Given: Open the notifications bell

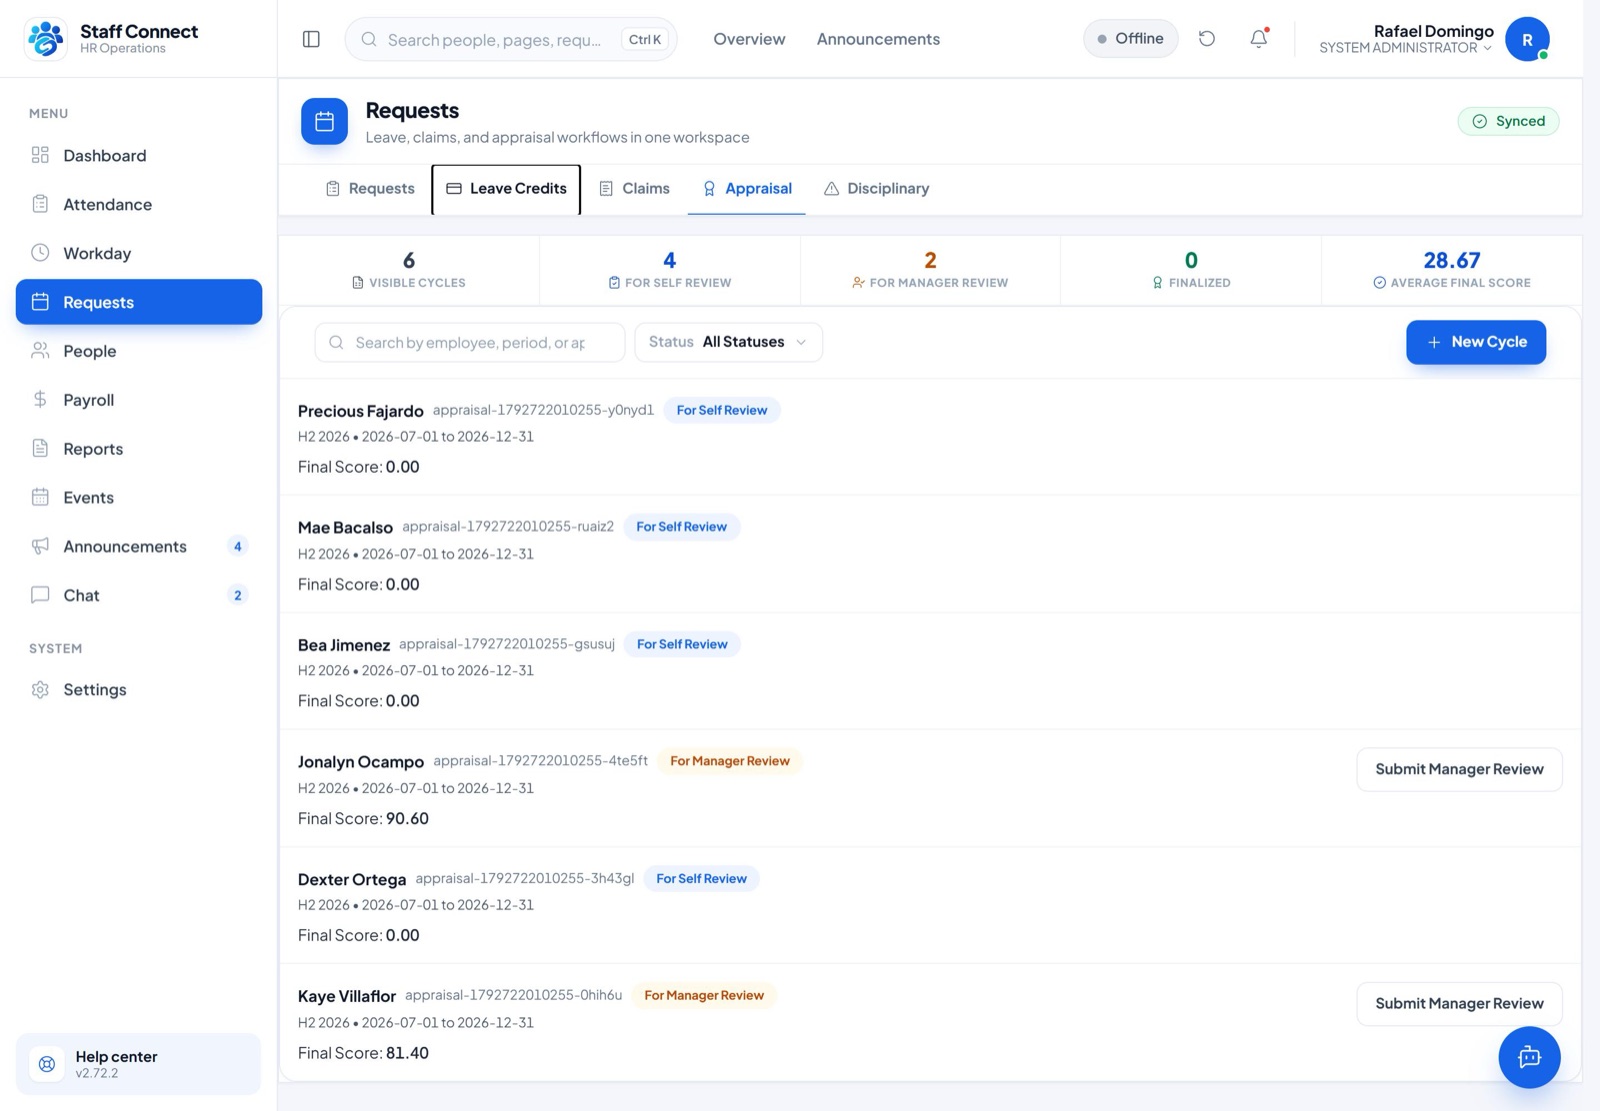Looking at the screenshot, I should (1259, 39).
